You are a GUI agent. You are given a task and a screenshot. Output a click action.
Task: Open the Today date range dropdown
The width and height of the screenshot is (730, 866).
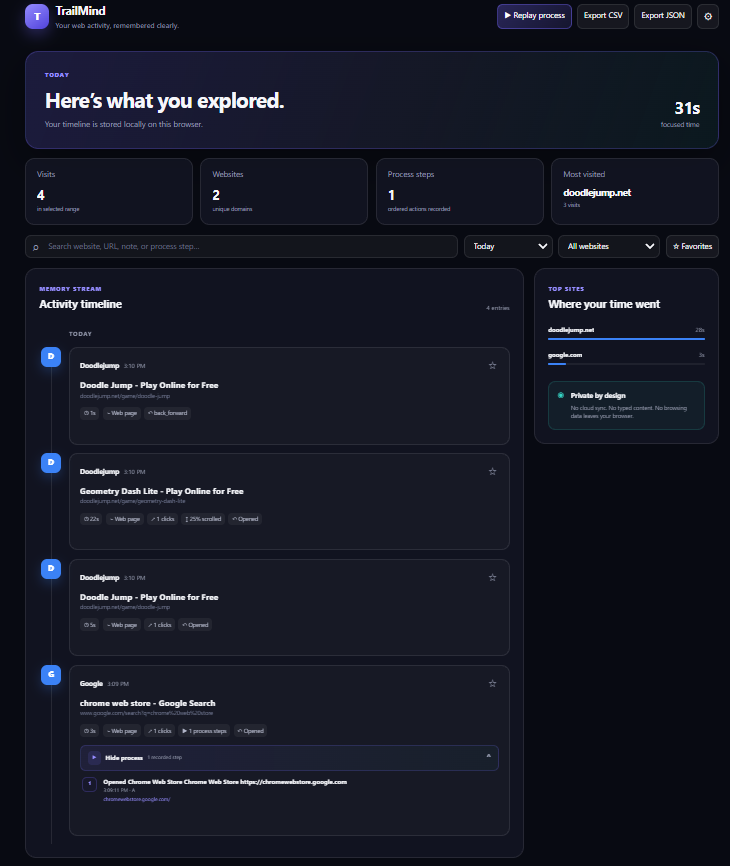coord(509,246)
